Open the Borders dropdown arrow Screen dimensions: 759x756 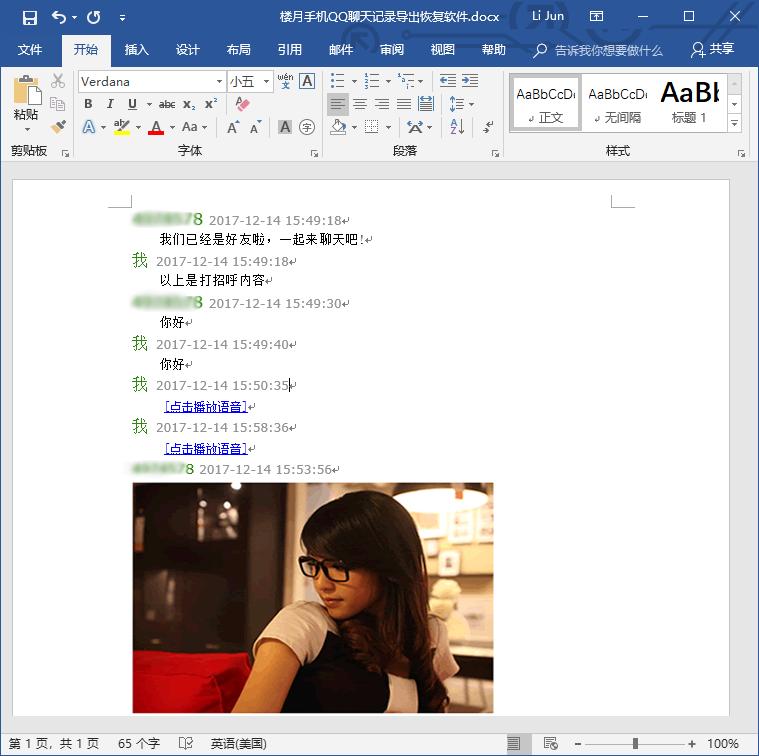(389, 128)
